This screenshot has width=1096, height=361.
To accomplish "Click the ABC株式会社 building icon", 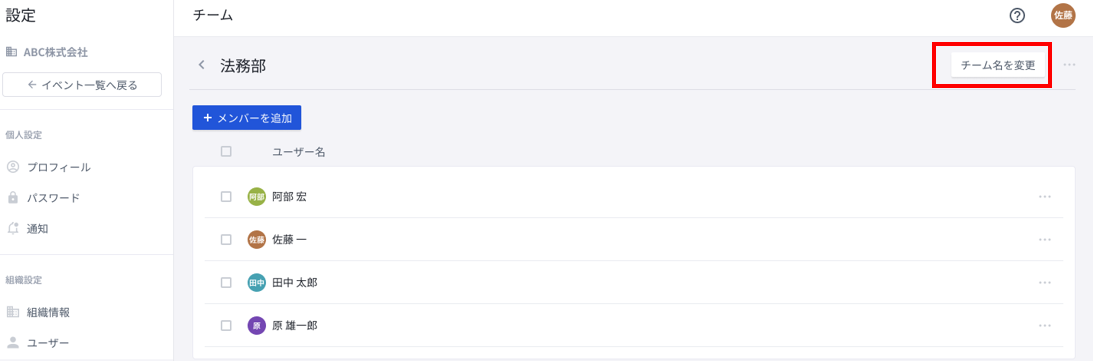I will (11, 52).
